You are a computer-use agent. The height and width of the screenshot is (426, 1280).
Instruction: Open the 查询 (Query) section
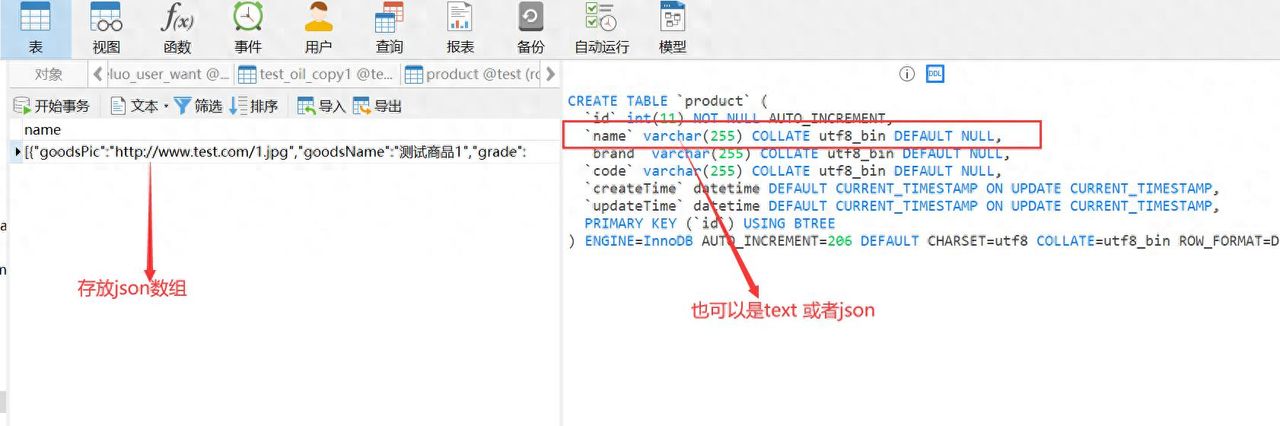pyautogui.click(x=389, y=29)
